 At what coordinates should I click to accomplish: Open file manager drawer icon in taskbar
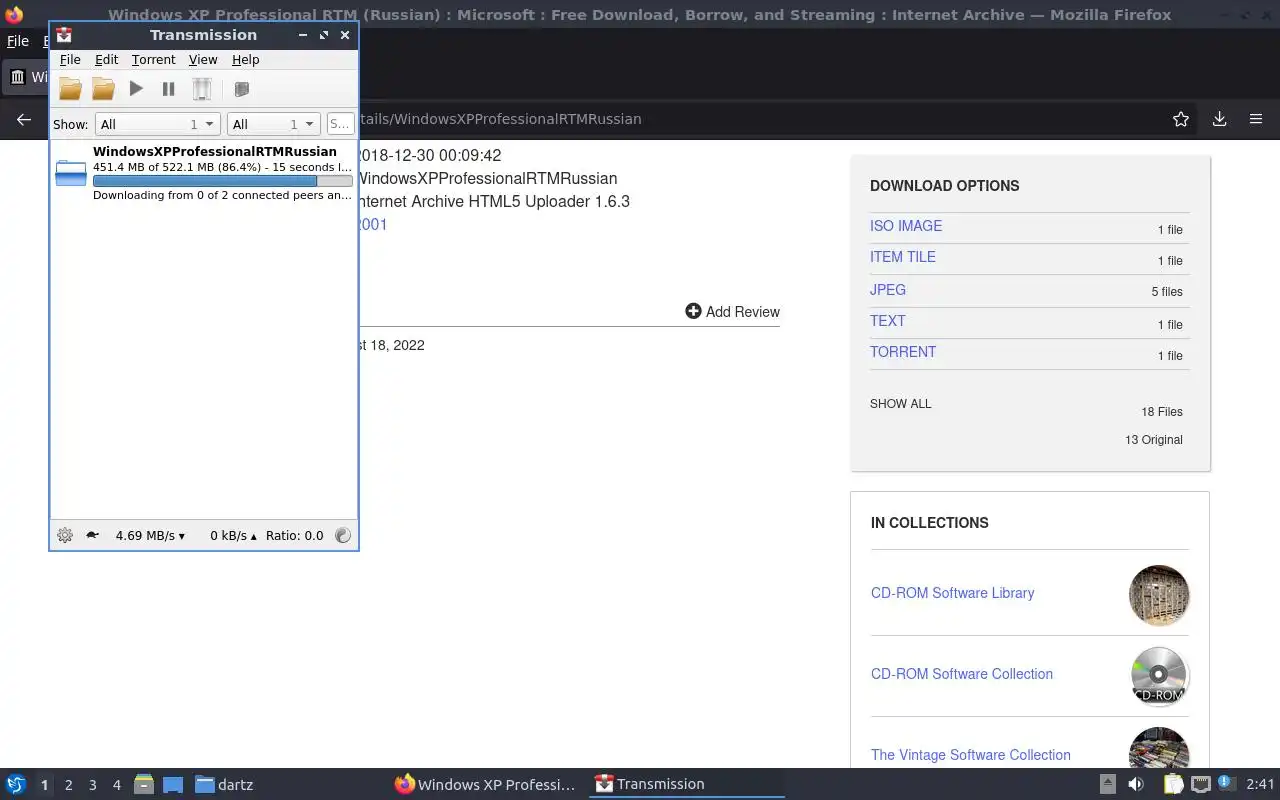pos(143,784)
